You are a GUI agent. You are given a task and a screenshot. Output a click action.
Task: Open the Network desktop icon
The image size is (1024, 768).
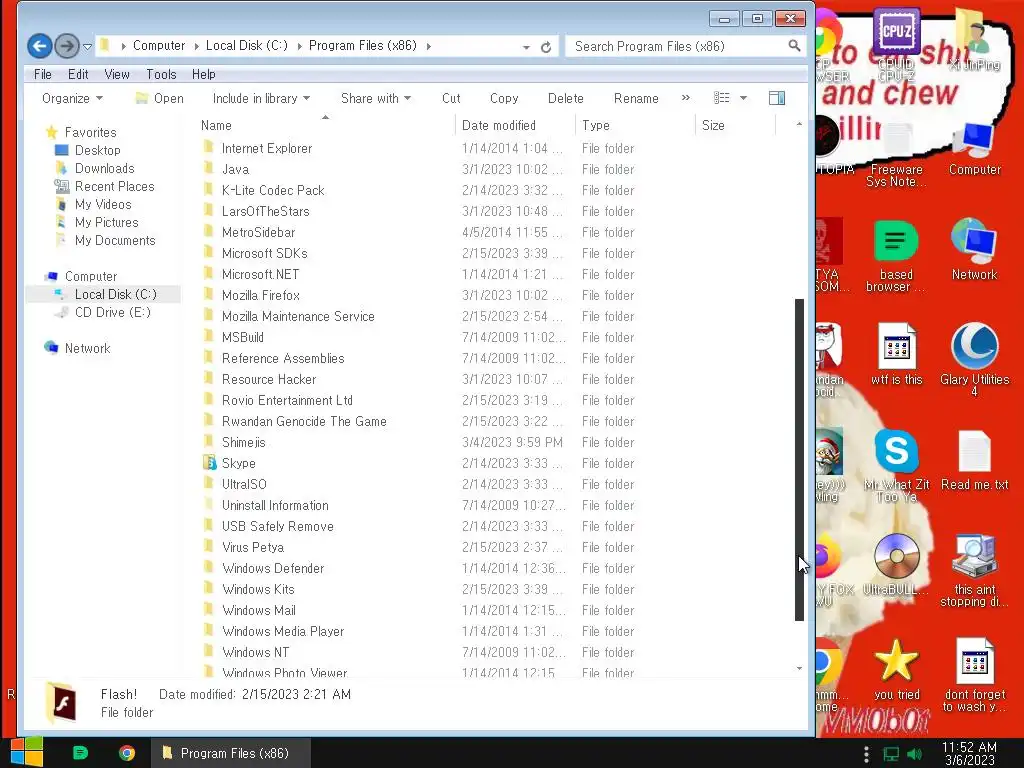pyautogui.click(x=974, y=249)
